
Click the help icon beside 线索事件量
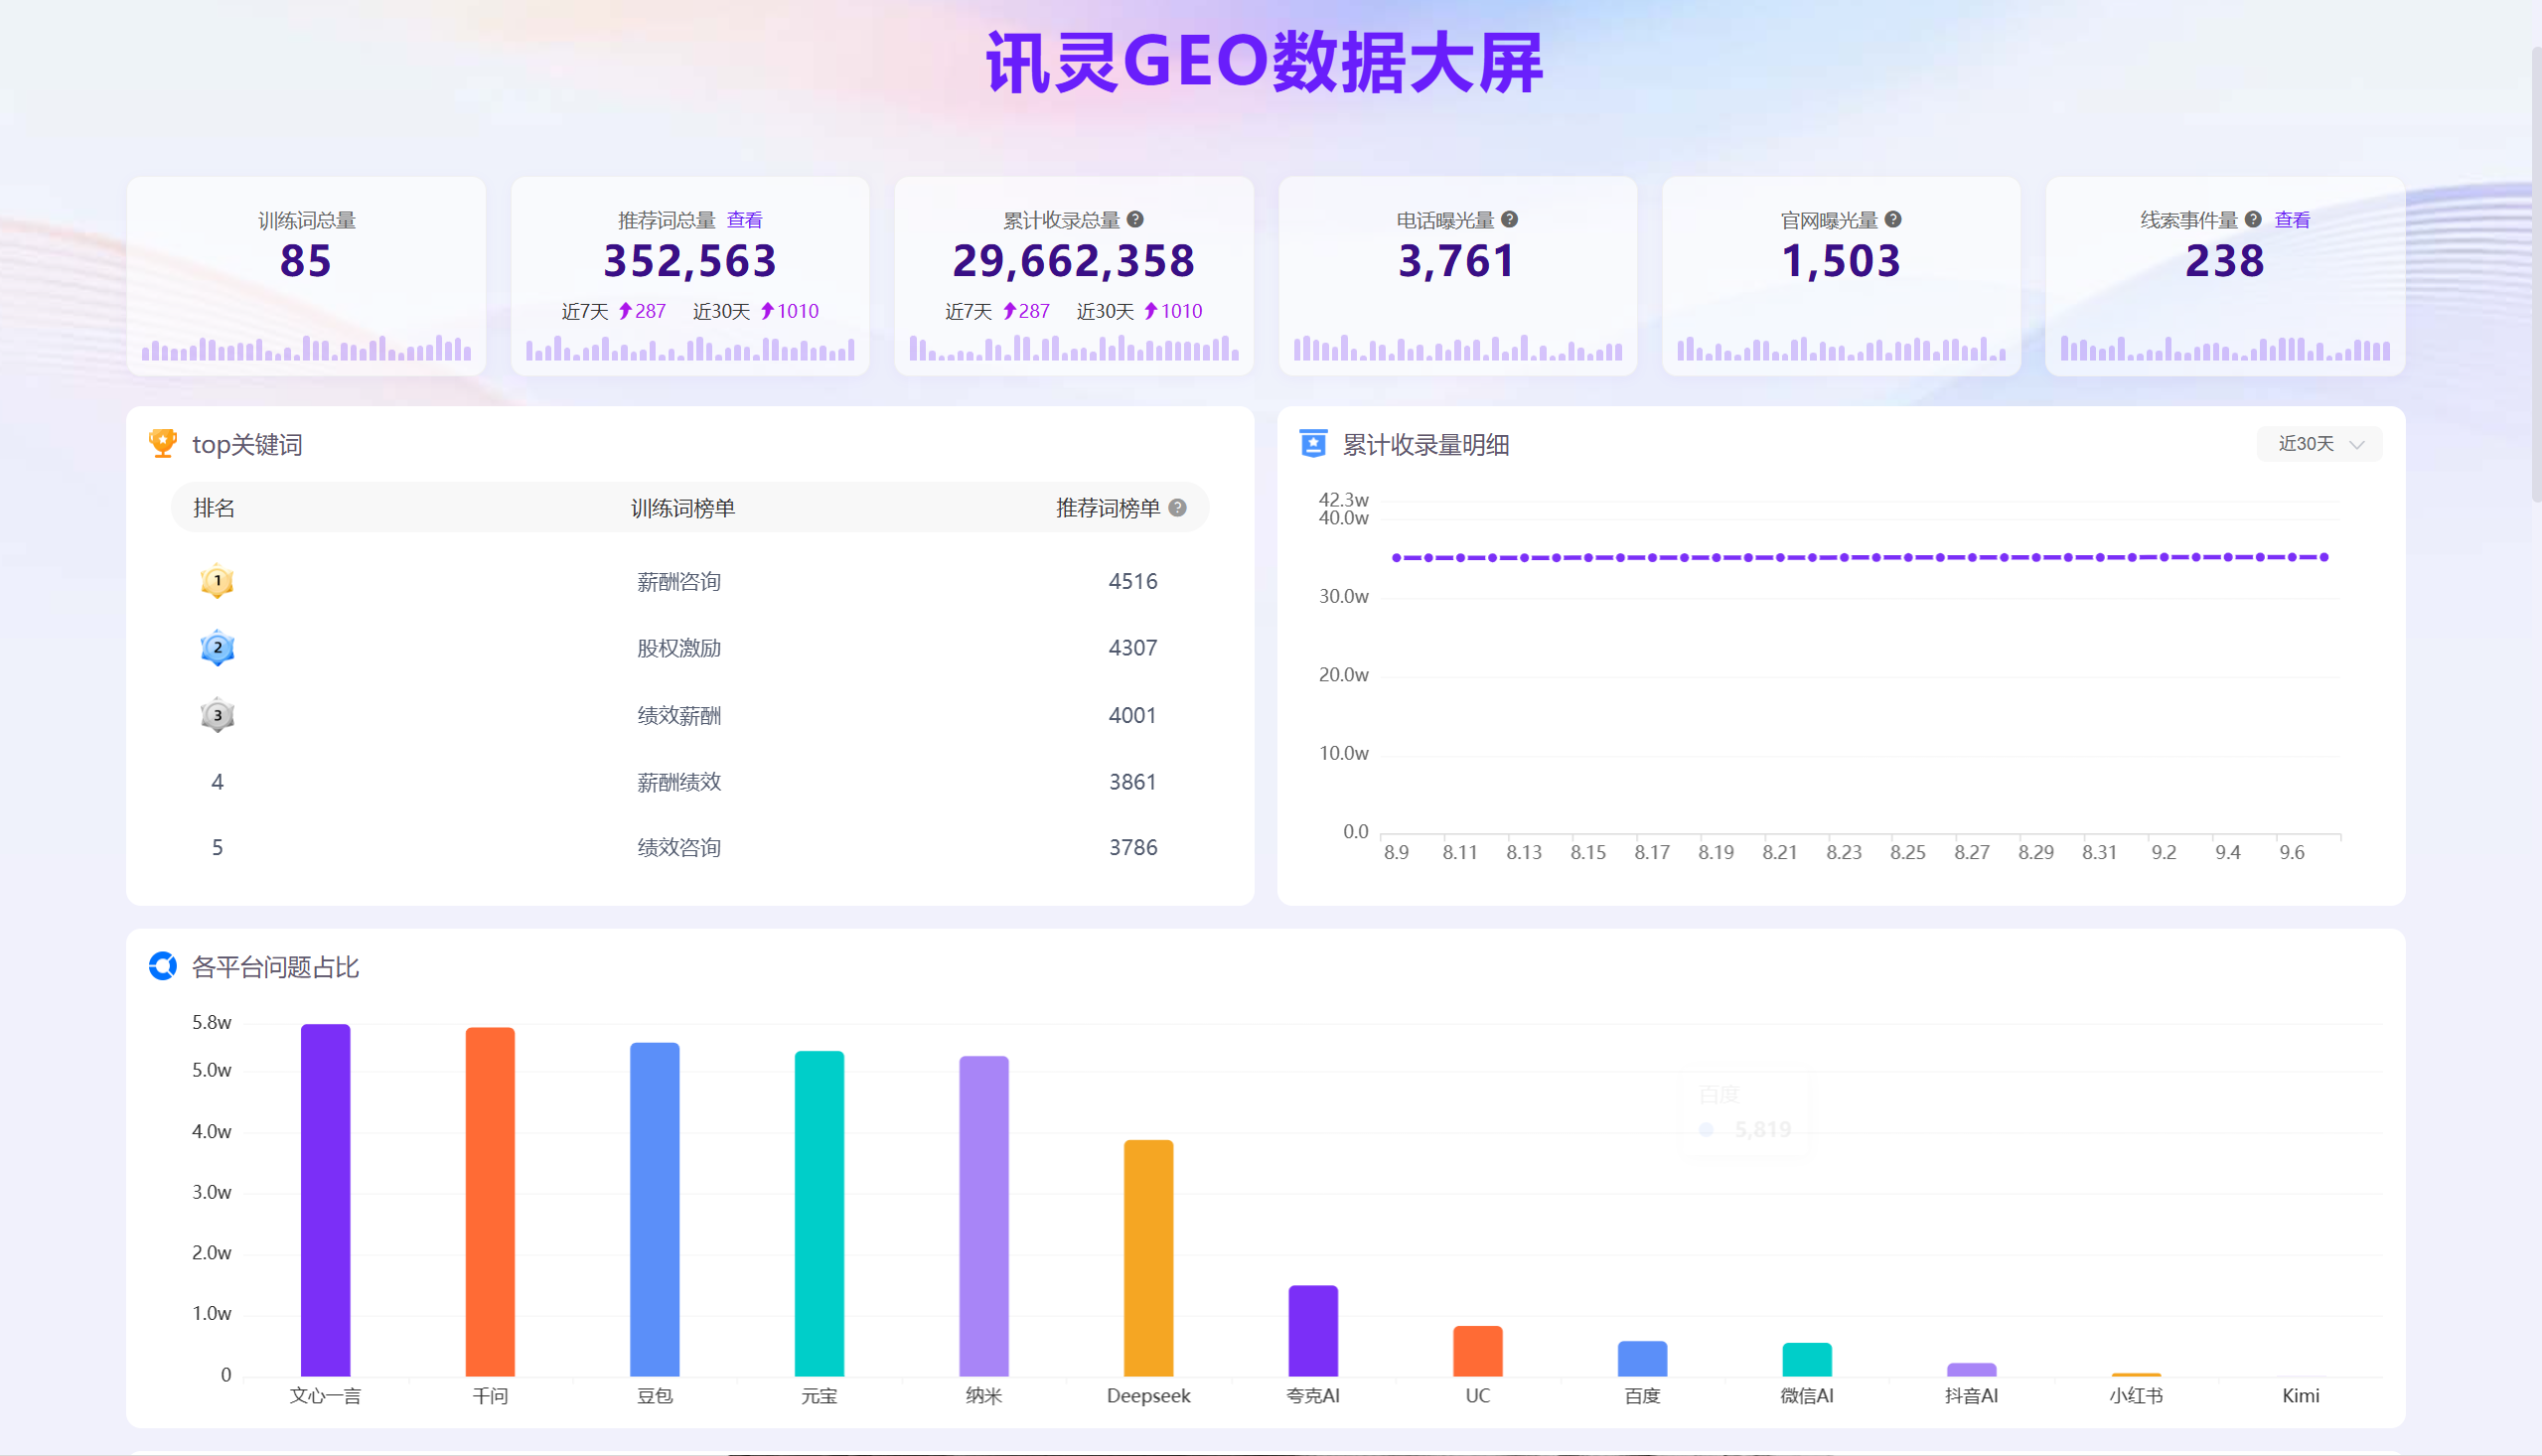point(2253,219)
